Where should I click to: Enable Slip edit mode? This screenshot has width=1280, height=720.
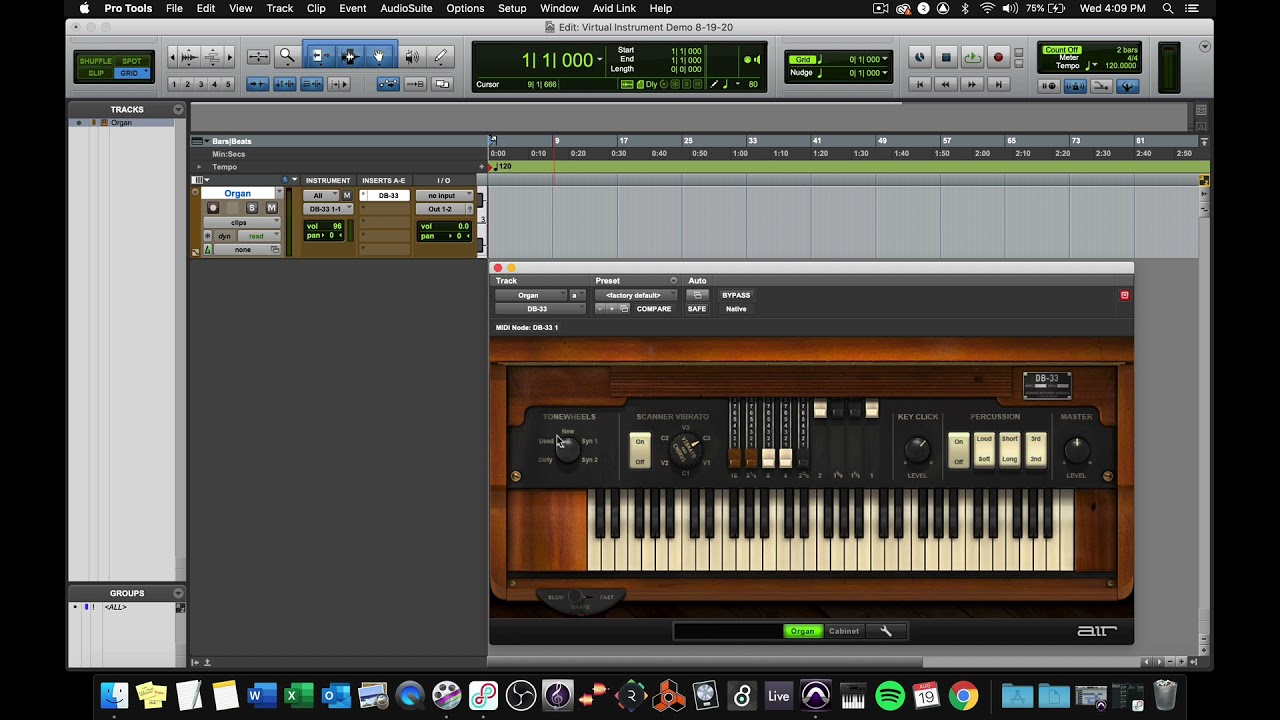click(x=96, y=73)
